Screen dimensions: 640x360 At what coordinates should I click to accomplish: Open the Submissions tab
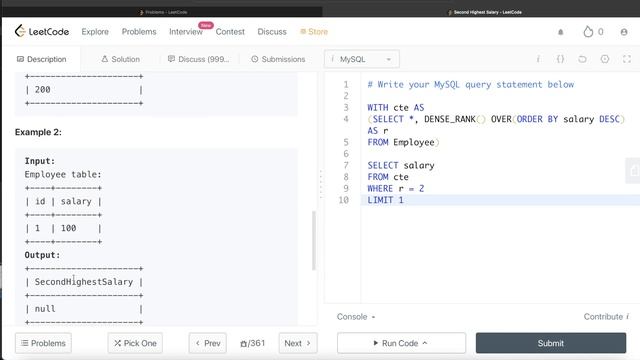pos(278,59)
